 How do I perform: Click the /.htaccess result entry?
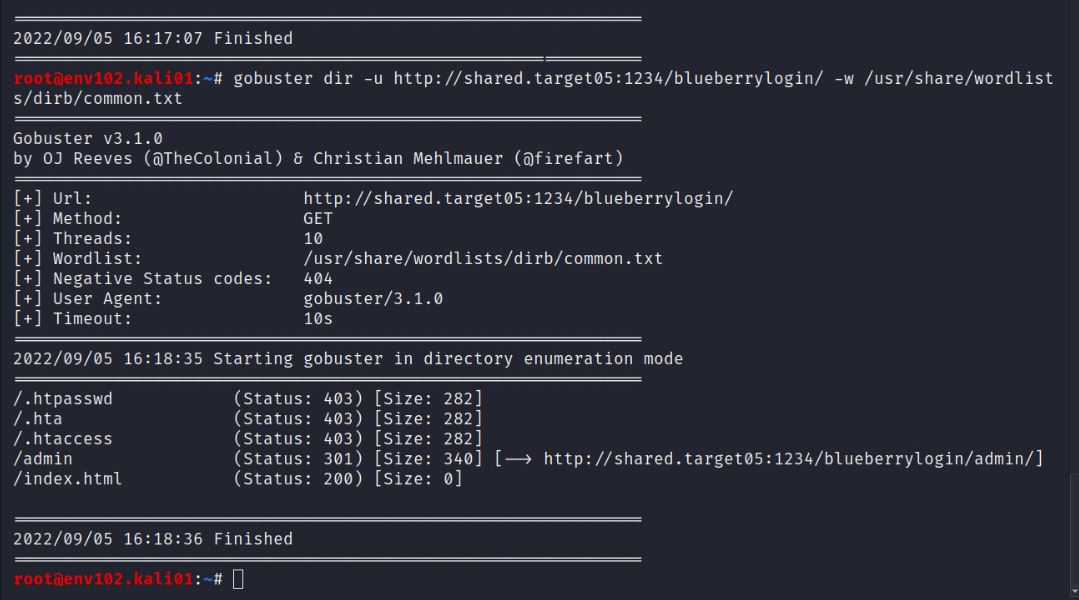click(63, 439)
